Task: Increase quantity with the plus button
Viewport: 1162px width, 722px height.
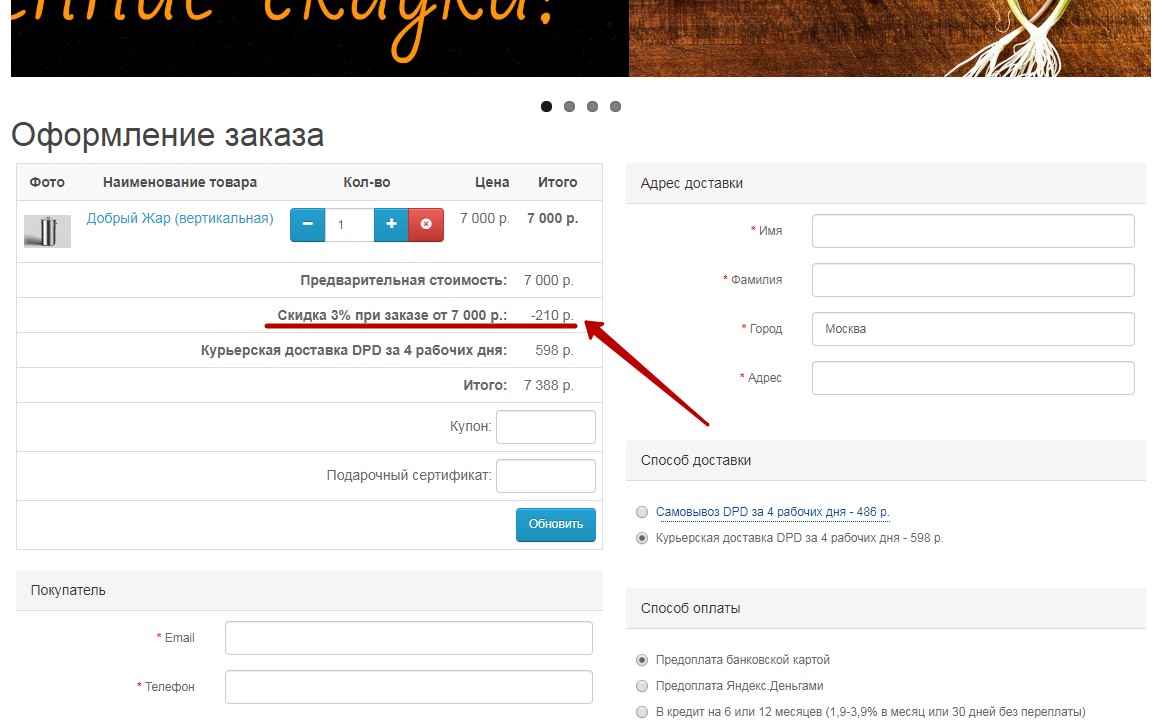Action: (x=391, y=225)
